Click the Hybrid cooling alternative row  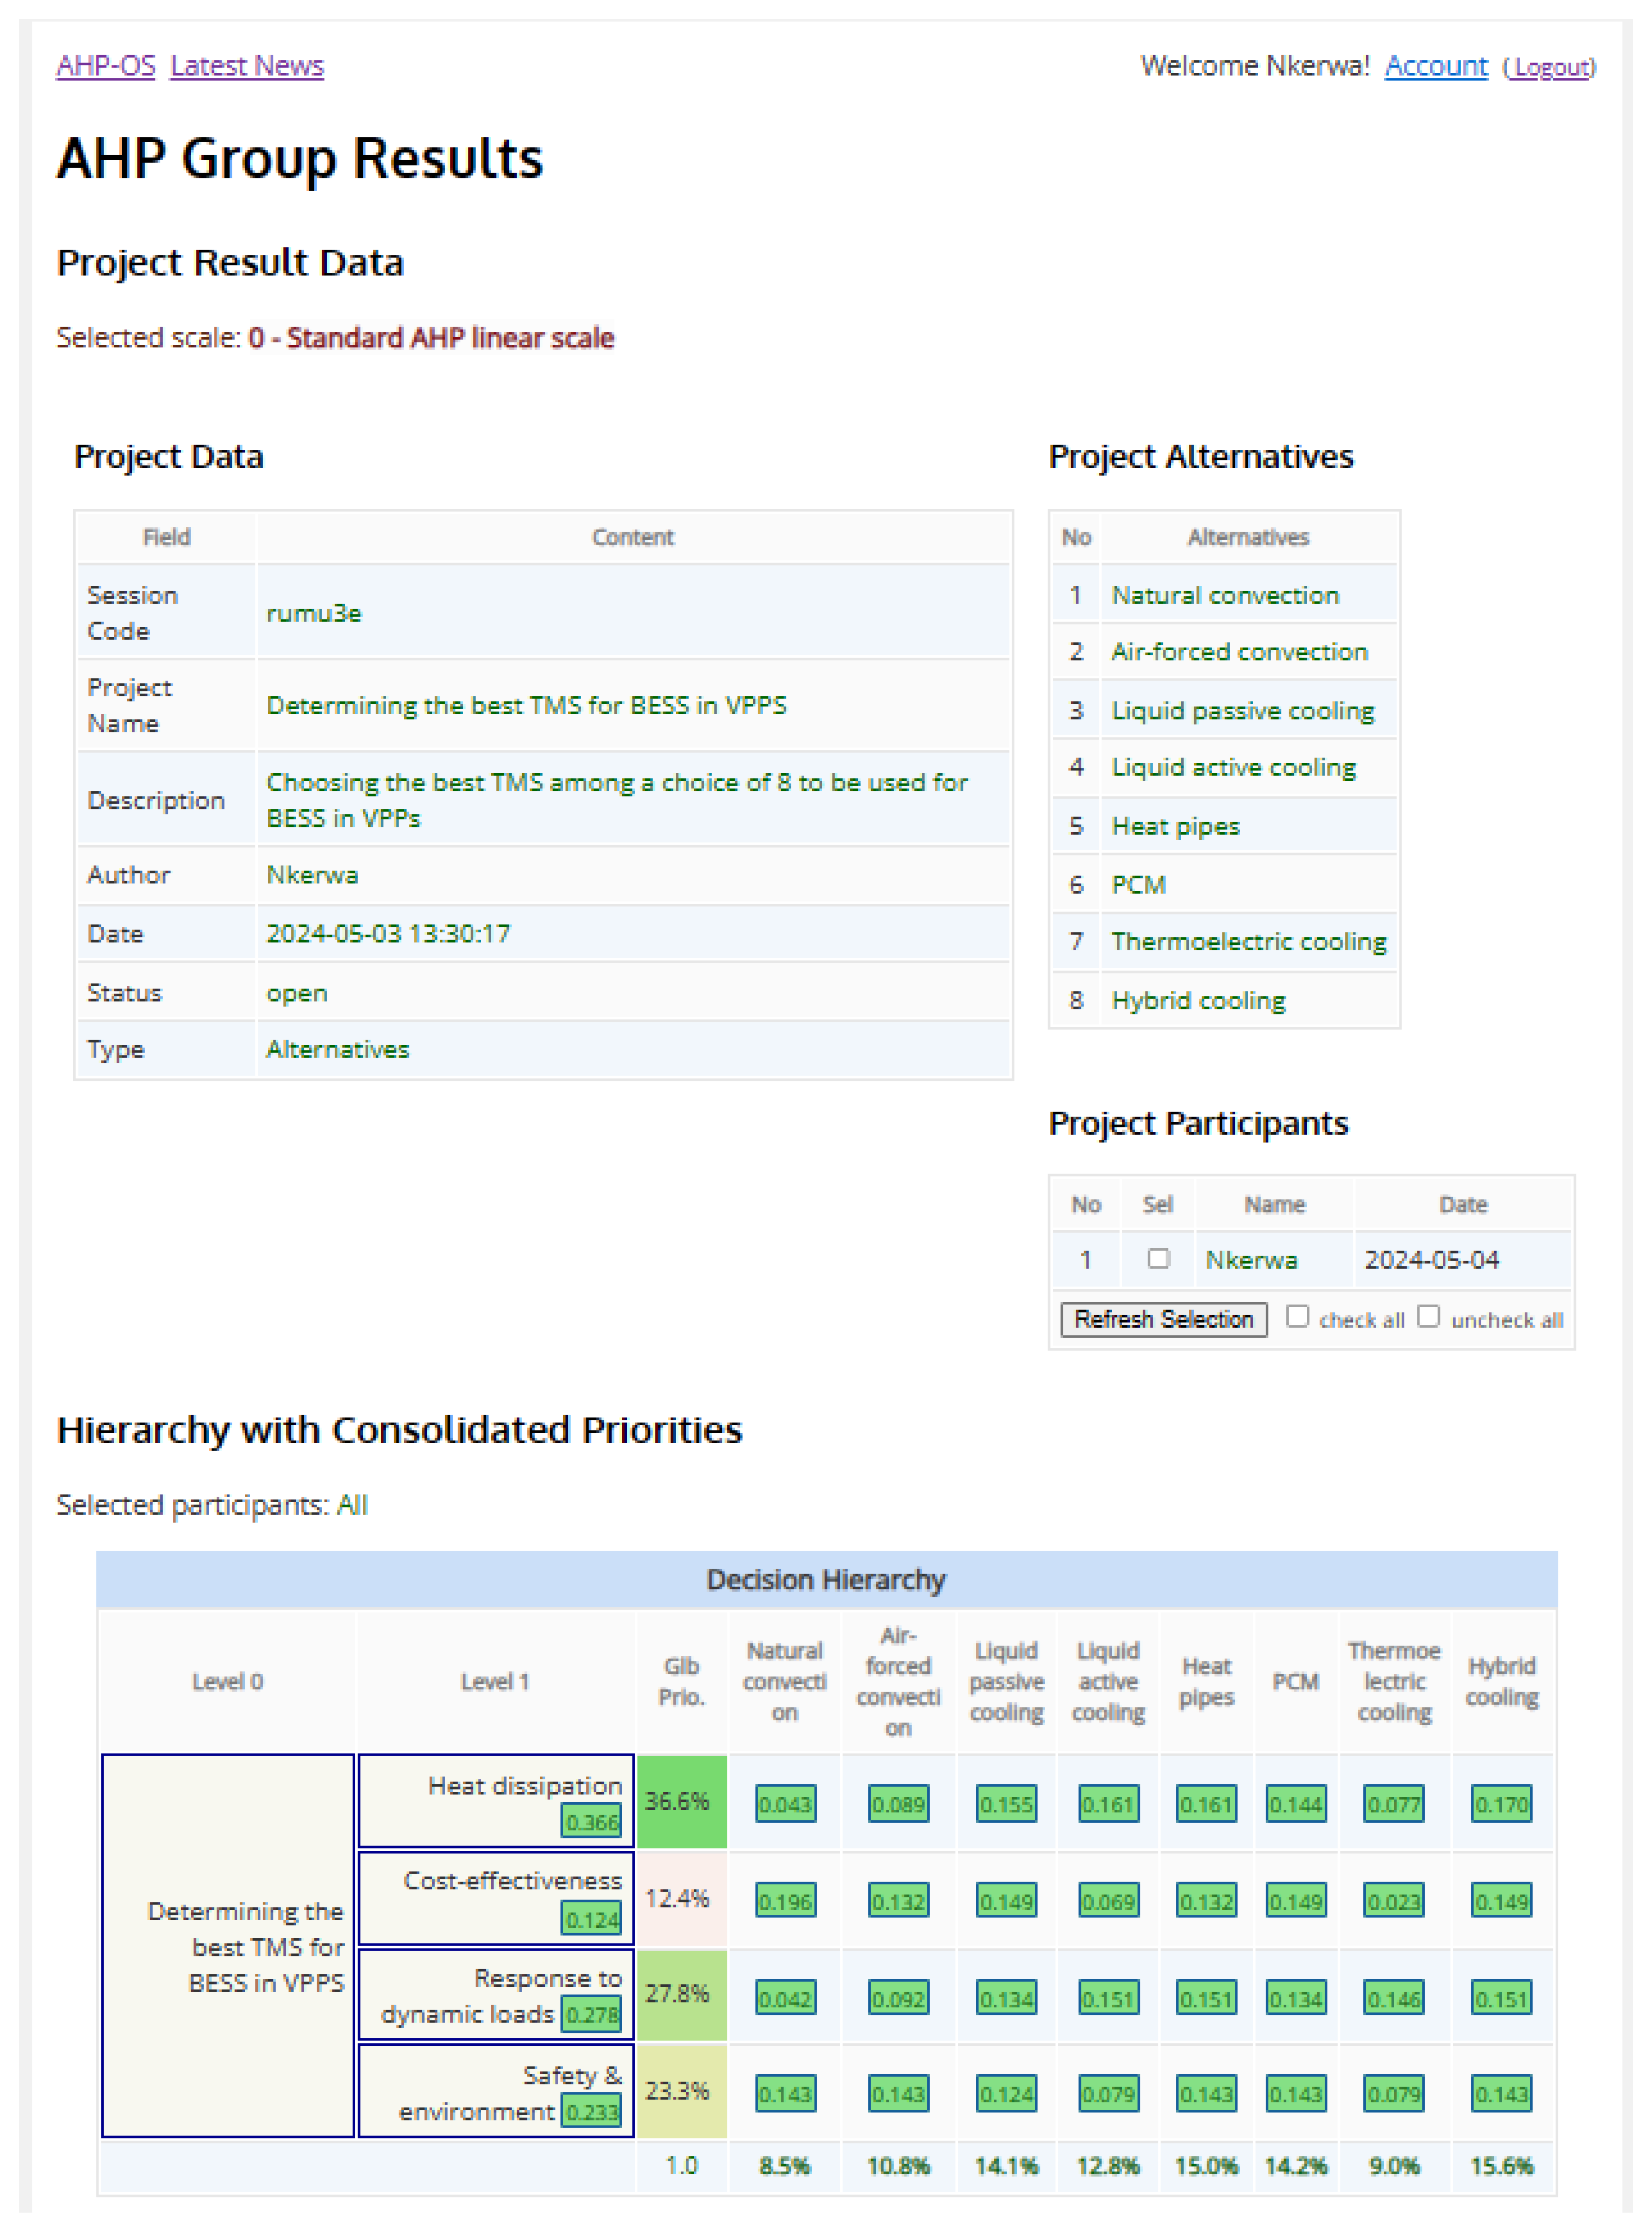pos(1198,1000)
